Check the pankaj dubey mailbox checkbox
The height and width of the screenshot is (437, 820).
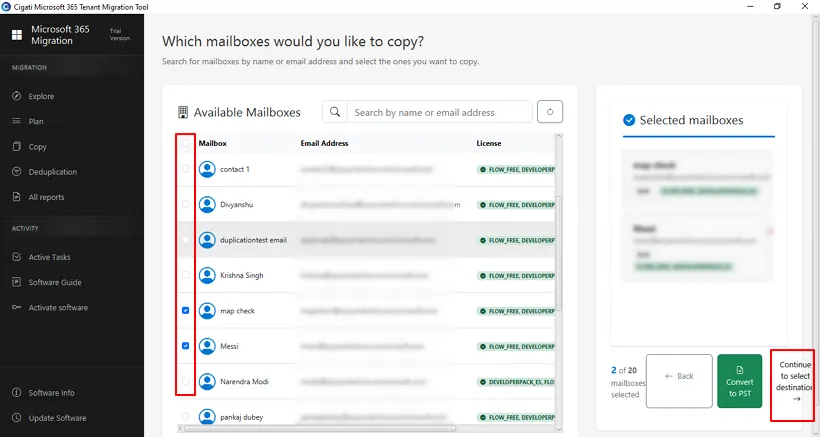point(186,417)
